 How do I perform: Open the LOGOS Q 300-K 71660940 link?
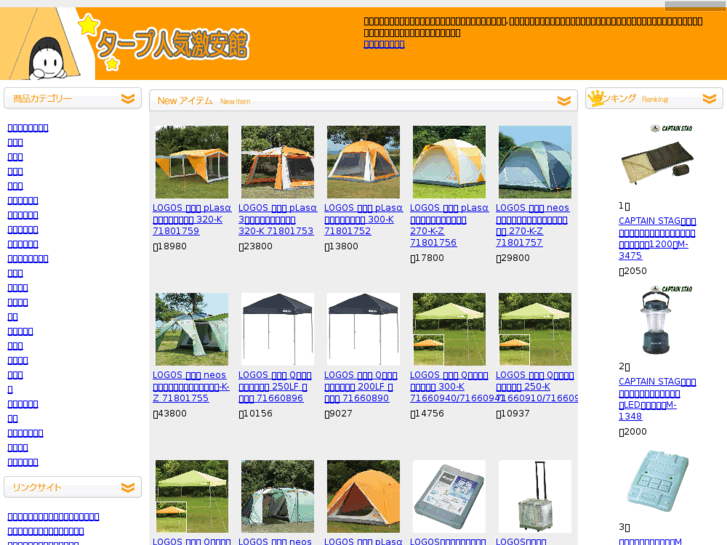point(452,386)
